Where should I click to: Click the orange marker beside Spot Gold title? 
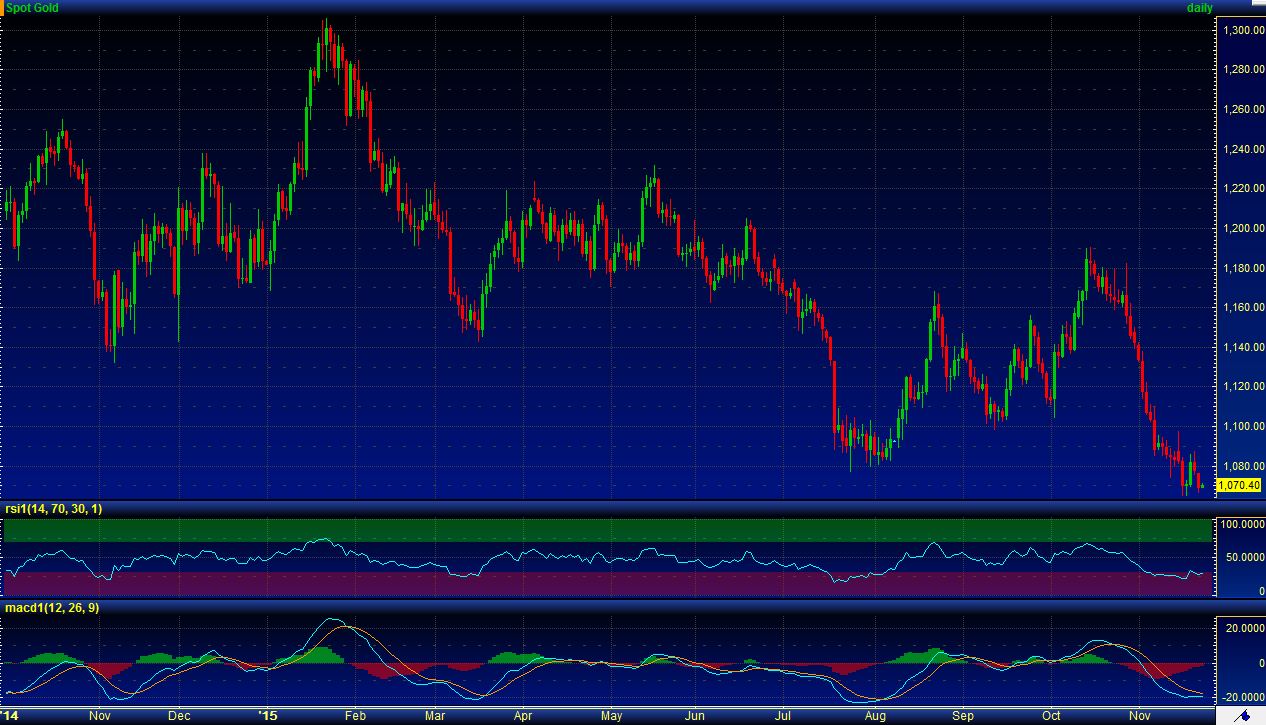(x=2, y=7)
